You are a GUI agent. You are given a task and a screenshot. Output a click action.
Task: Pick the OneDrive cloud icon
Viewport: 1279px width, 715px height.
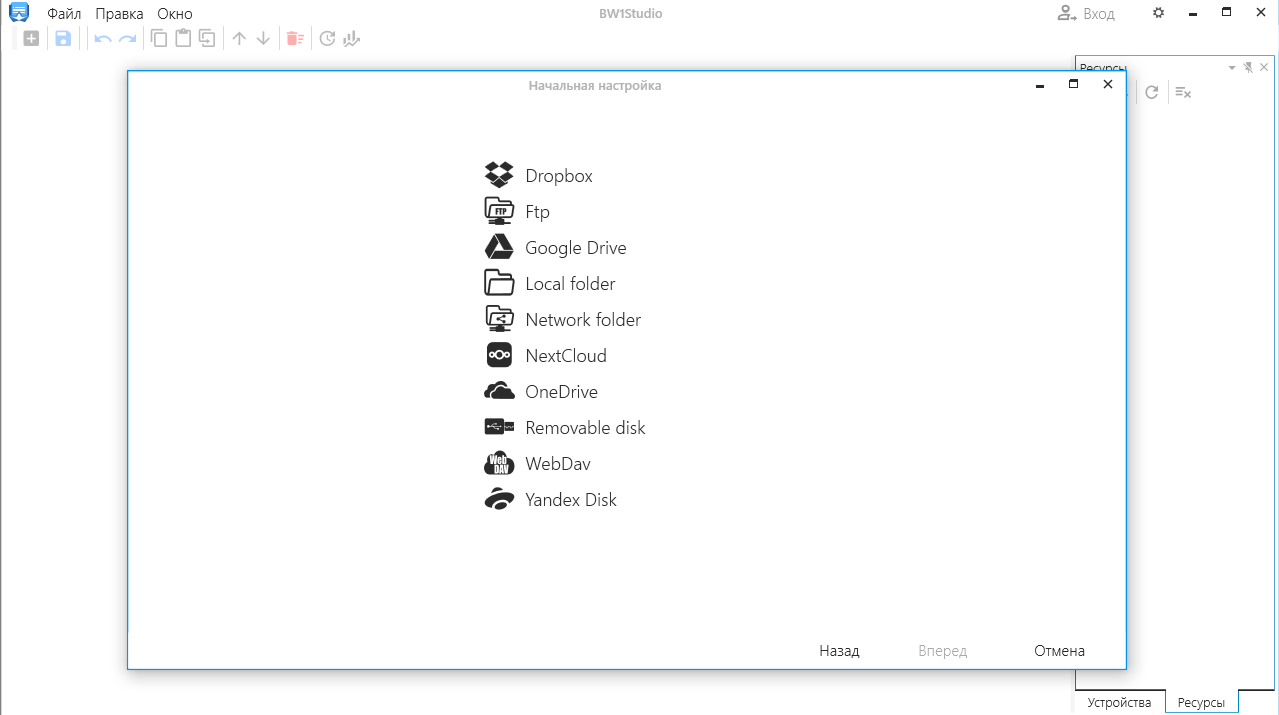[499, 391]
